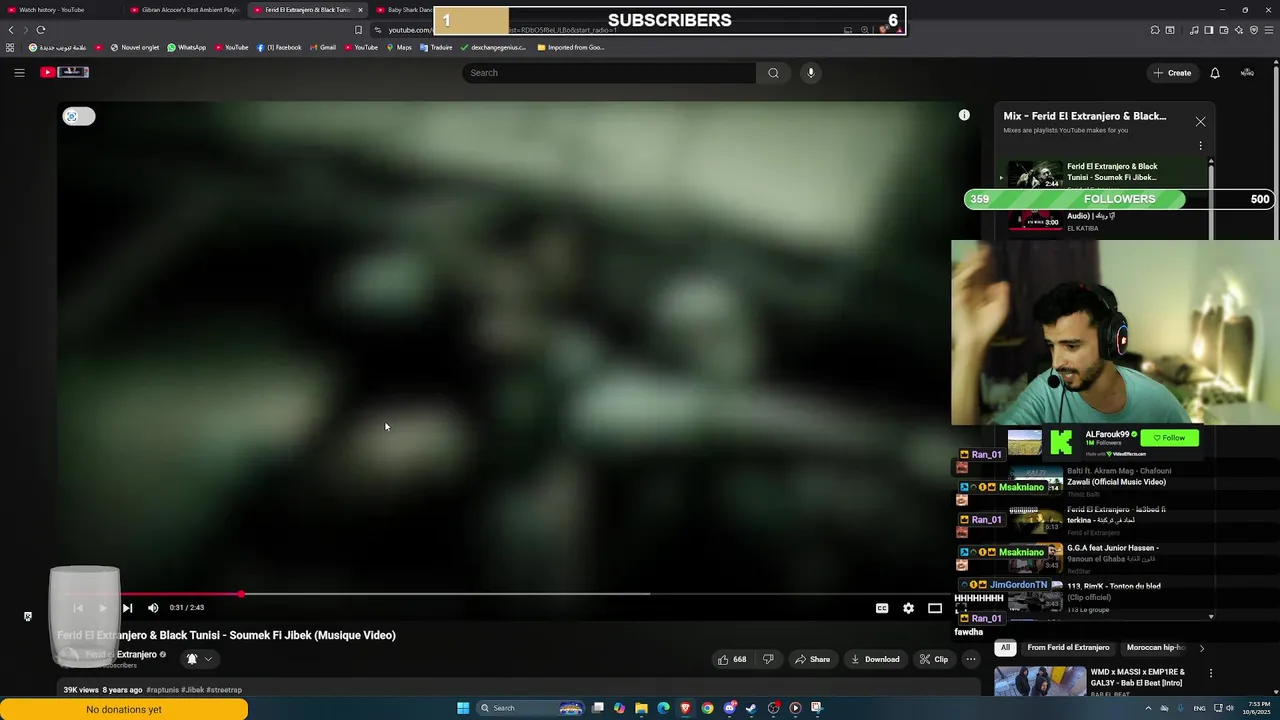Screen dimensions: 1280x720
Task: Play first Mix item Ferid El Extranjero thumbnail
Action: click(1035, 175)
